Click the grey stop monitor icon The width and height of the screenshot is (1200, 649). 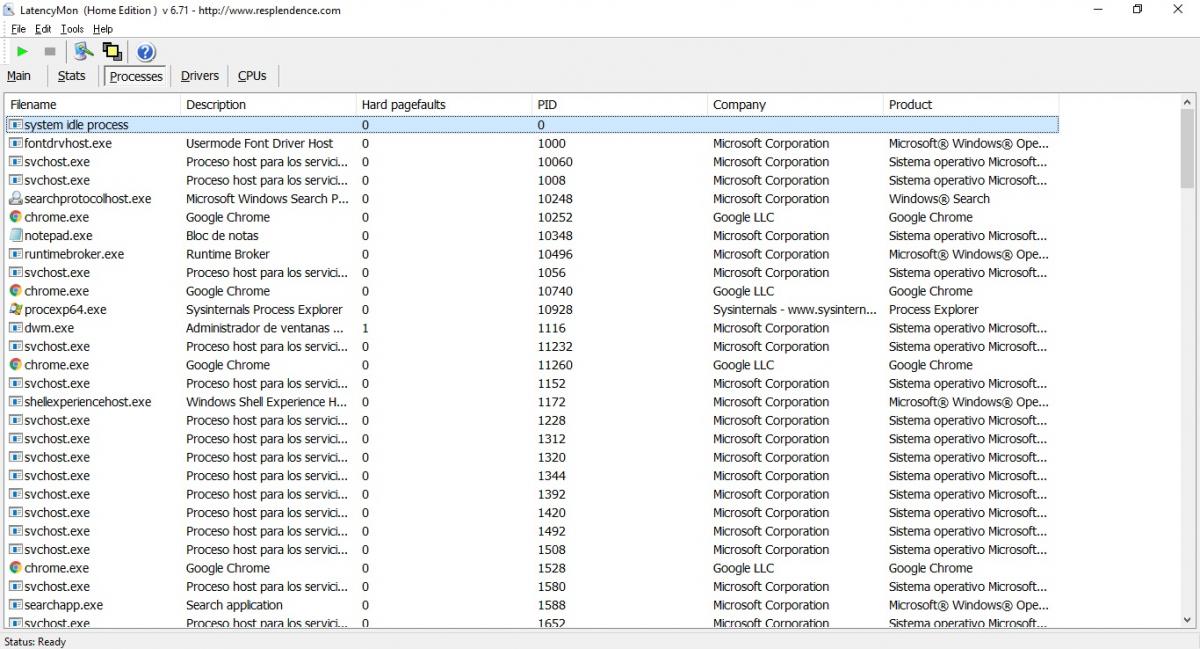click(x=50, y=51)
